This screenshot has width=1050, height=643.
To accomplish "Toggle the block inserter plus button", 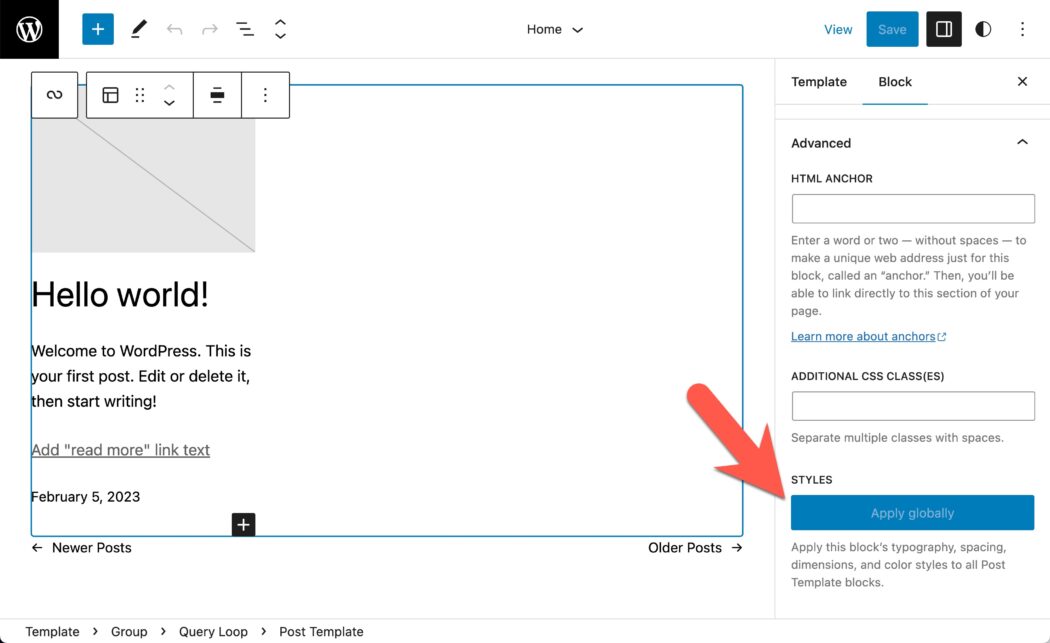I will pos(98,29).
